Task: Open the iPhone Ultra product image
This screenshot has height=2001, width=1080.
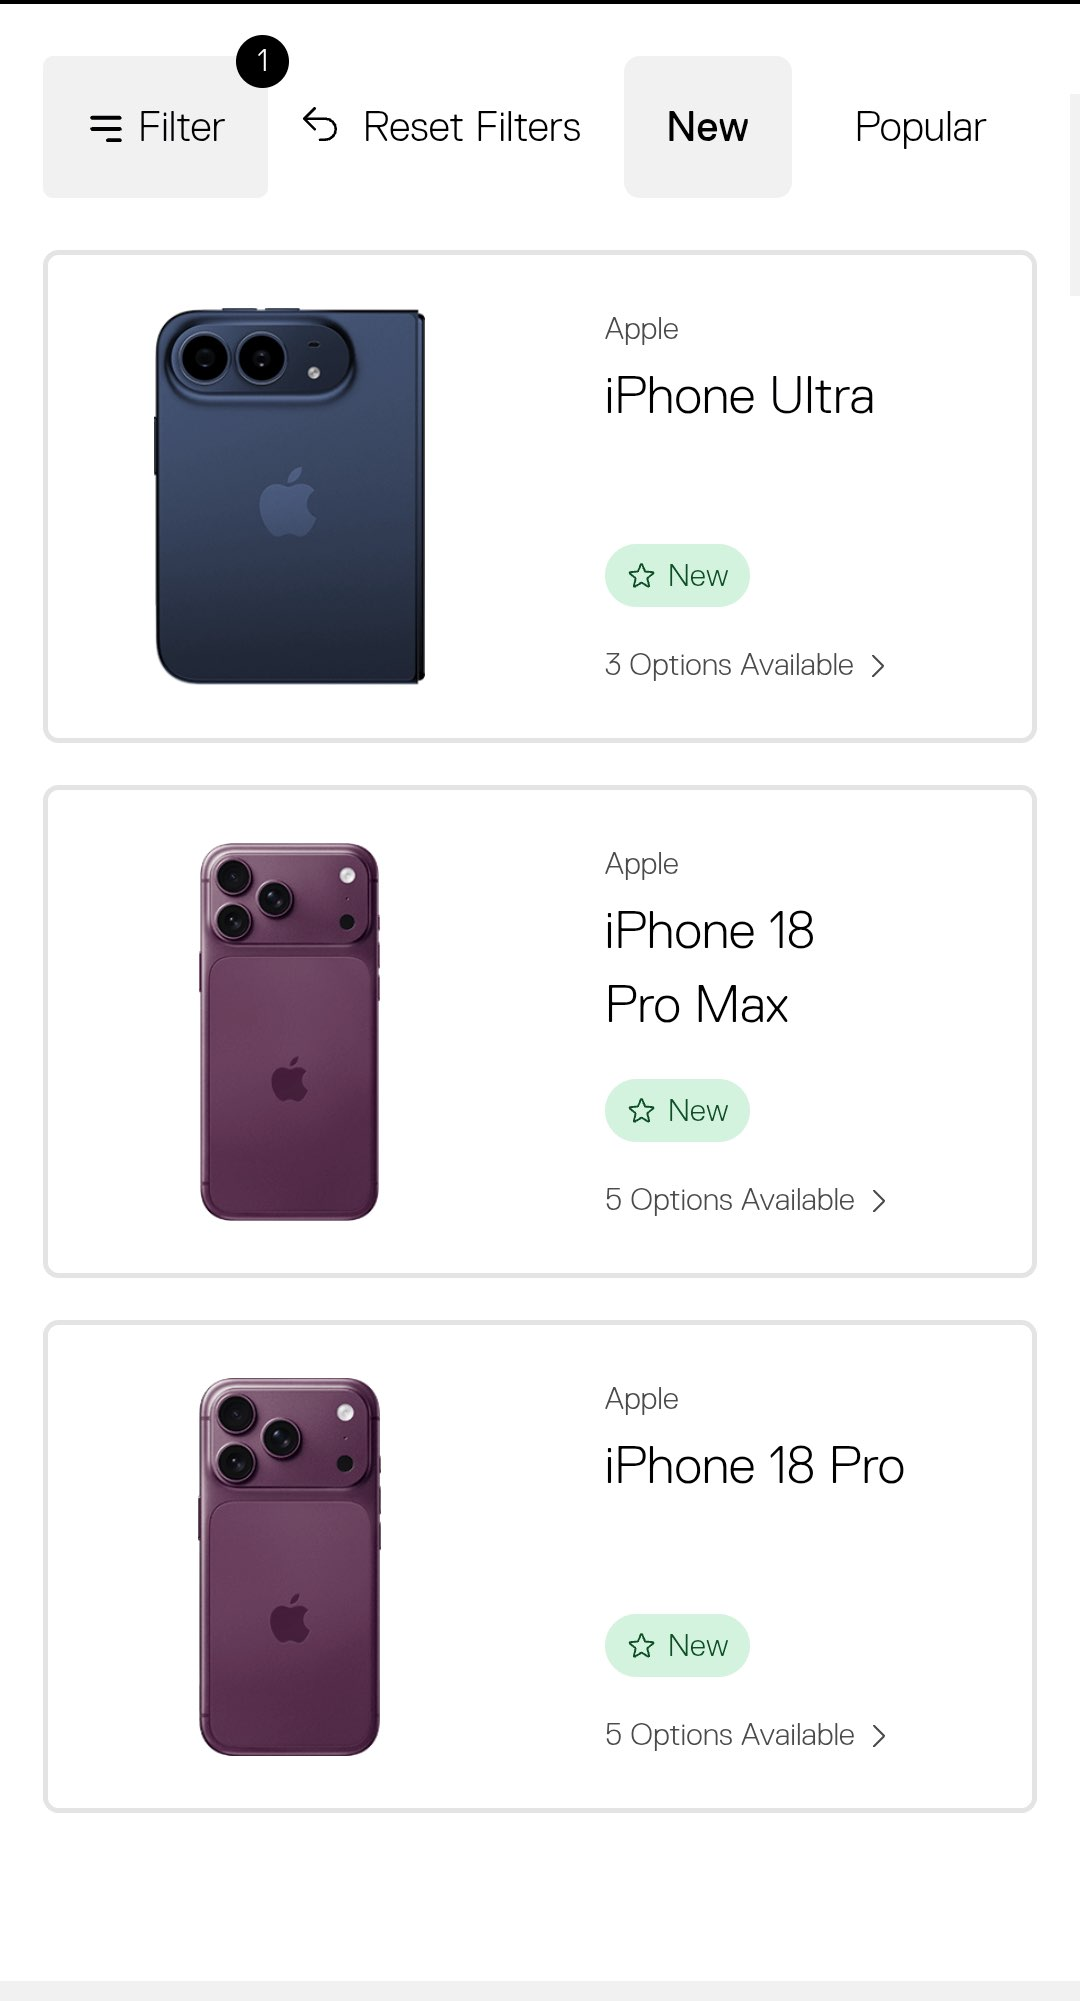Action: [x=290, y=496]
